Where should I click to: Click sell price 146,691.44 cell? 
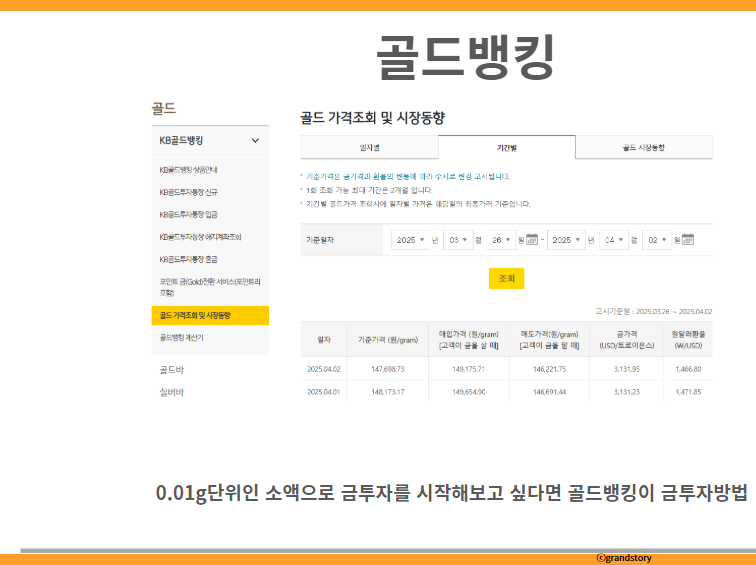(x=549, y=391)
